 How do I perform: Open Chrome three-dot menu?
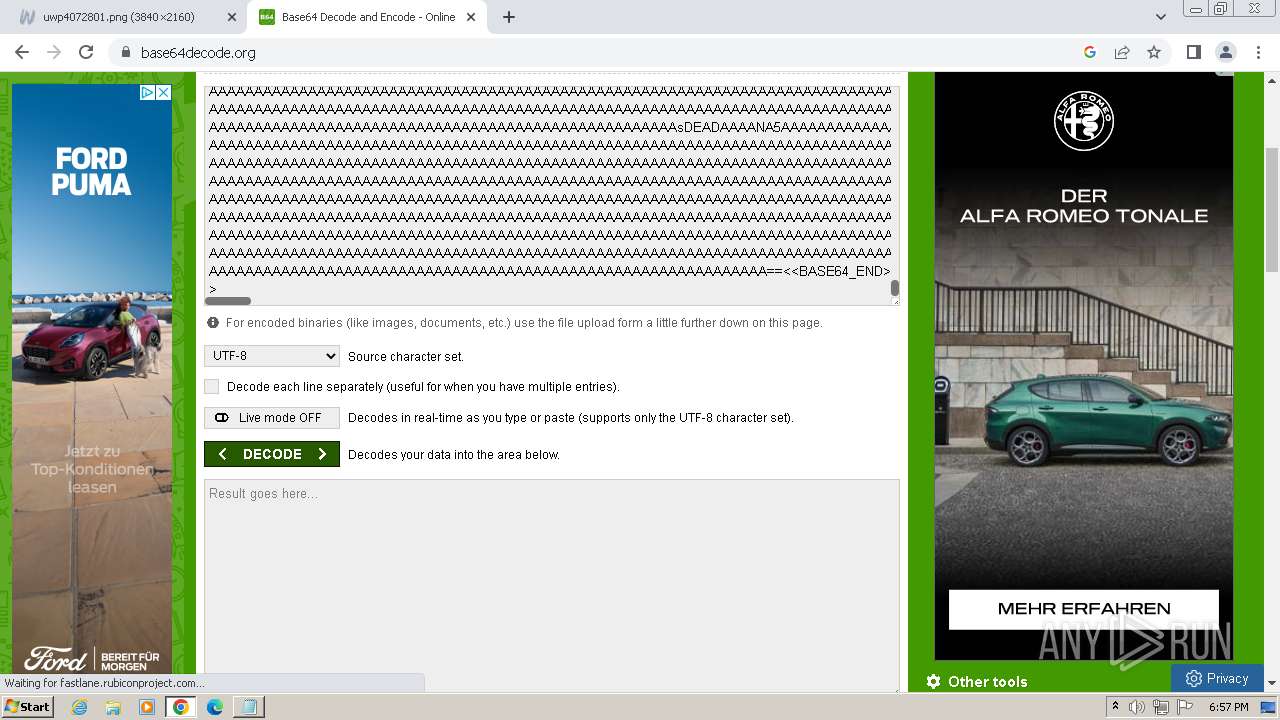pyautogui.click(x=1257, y=52)
